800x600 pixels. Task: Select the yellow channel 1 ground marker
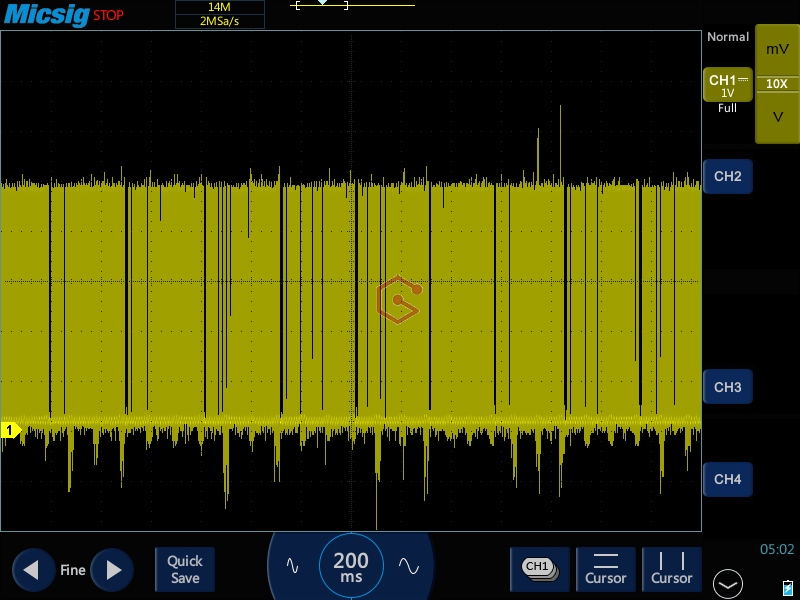(x=11, y=430)
